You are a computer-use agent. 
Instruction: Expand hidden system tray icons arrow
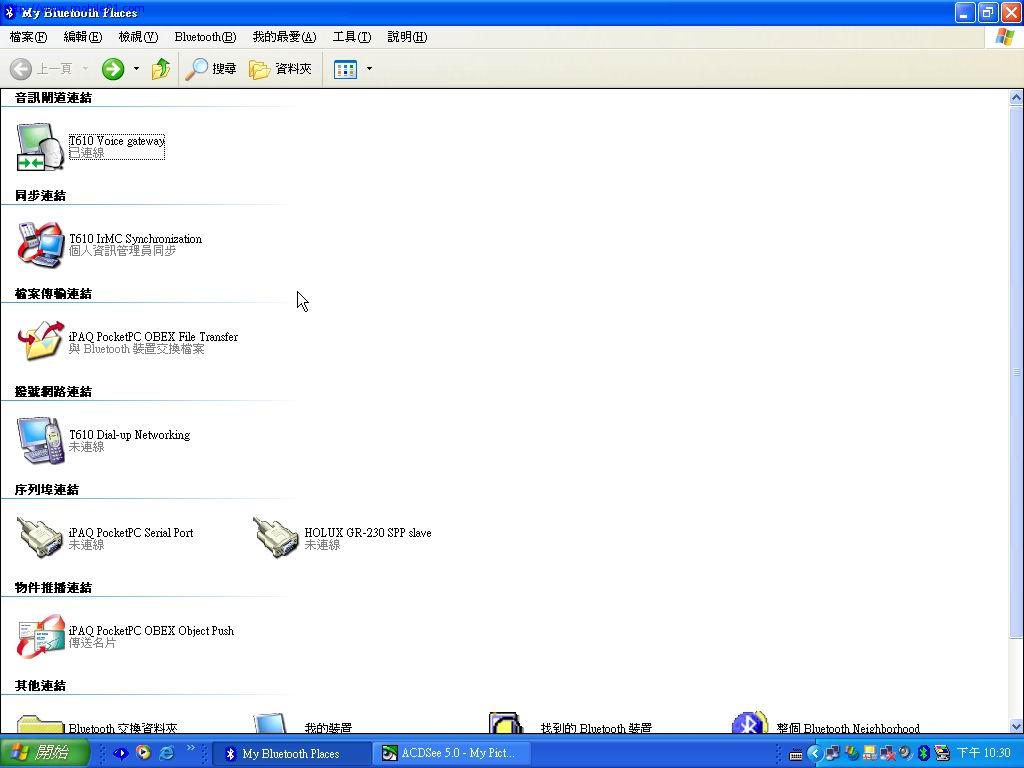click(x=814, y=753)
